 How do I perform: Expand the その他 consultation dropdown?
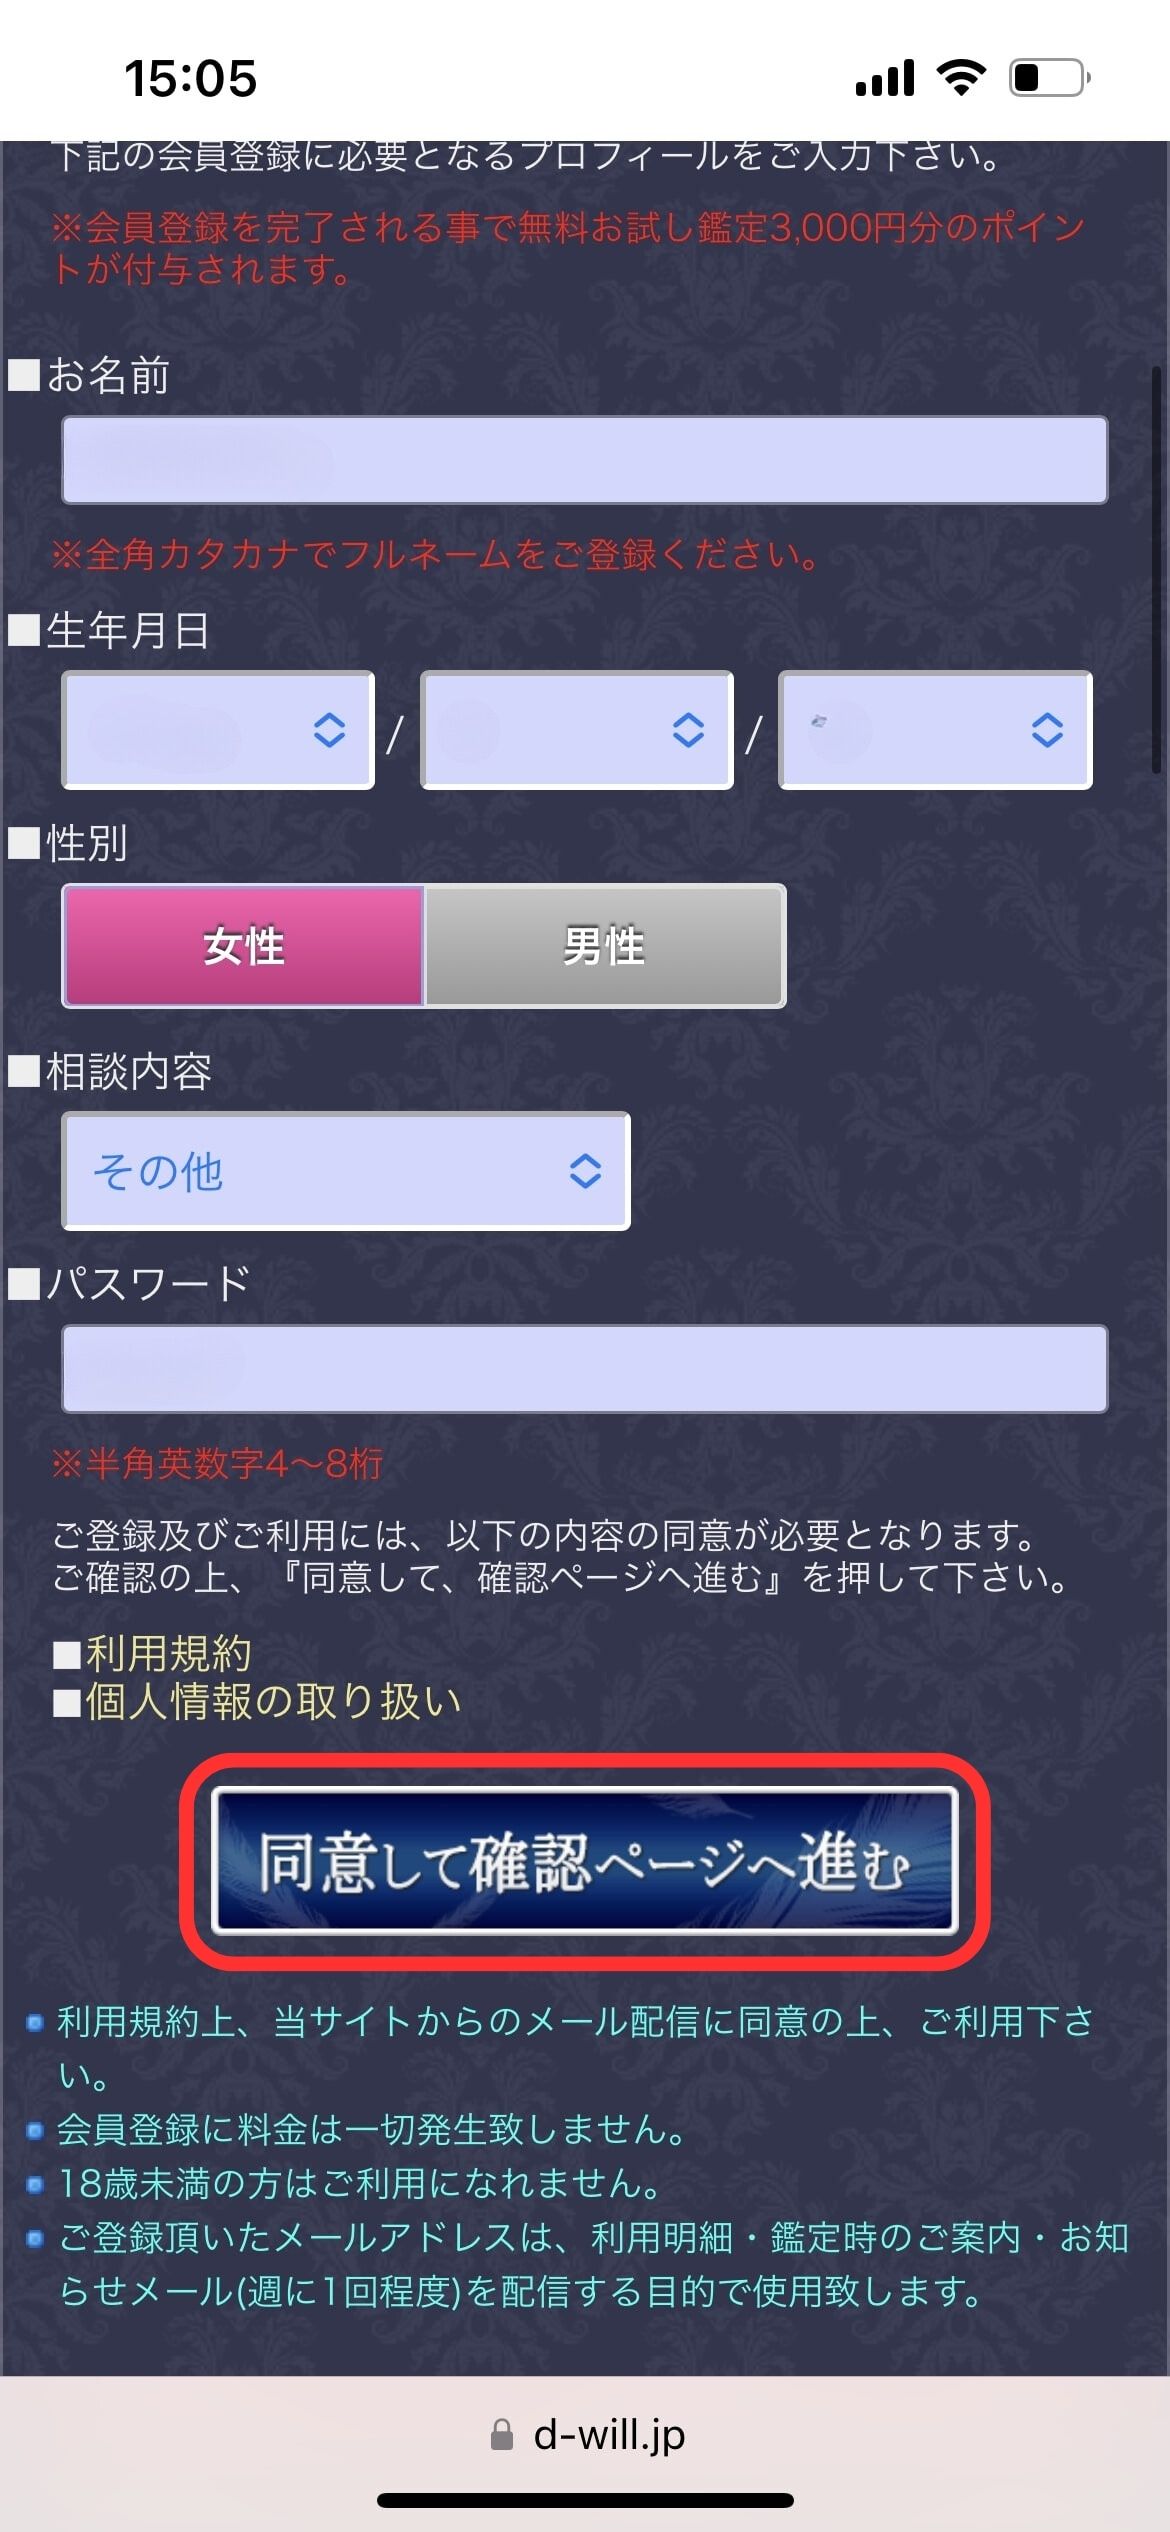[346, 1171]
